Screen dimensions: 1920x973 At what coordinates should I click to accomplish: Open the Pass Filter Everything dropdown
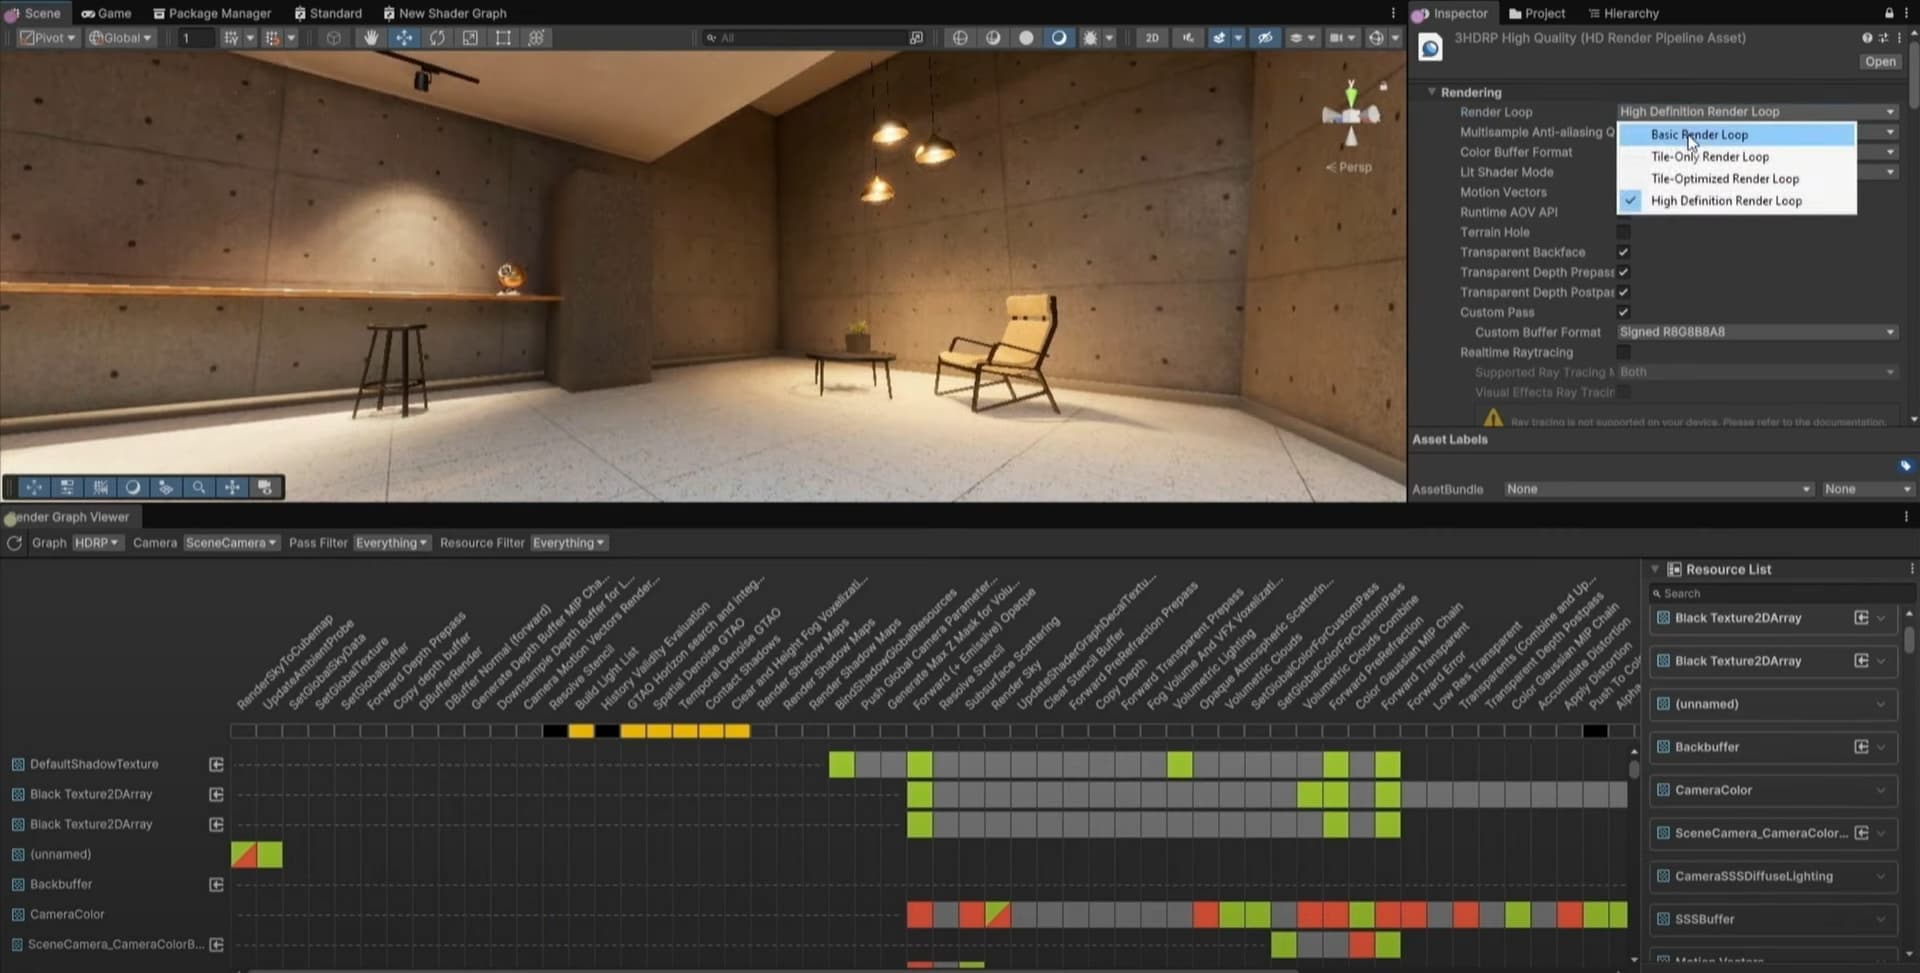pos(391,543)
